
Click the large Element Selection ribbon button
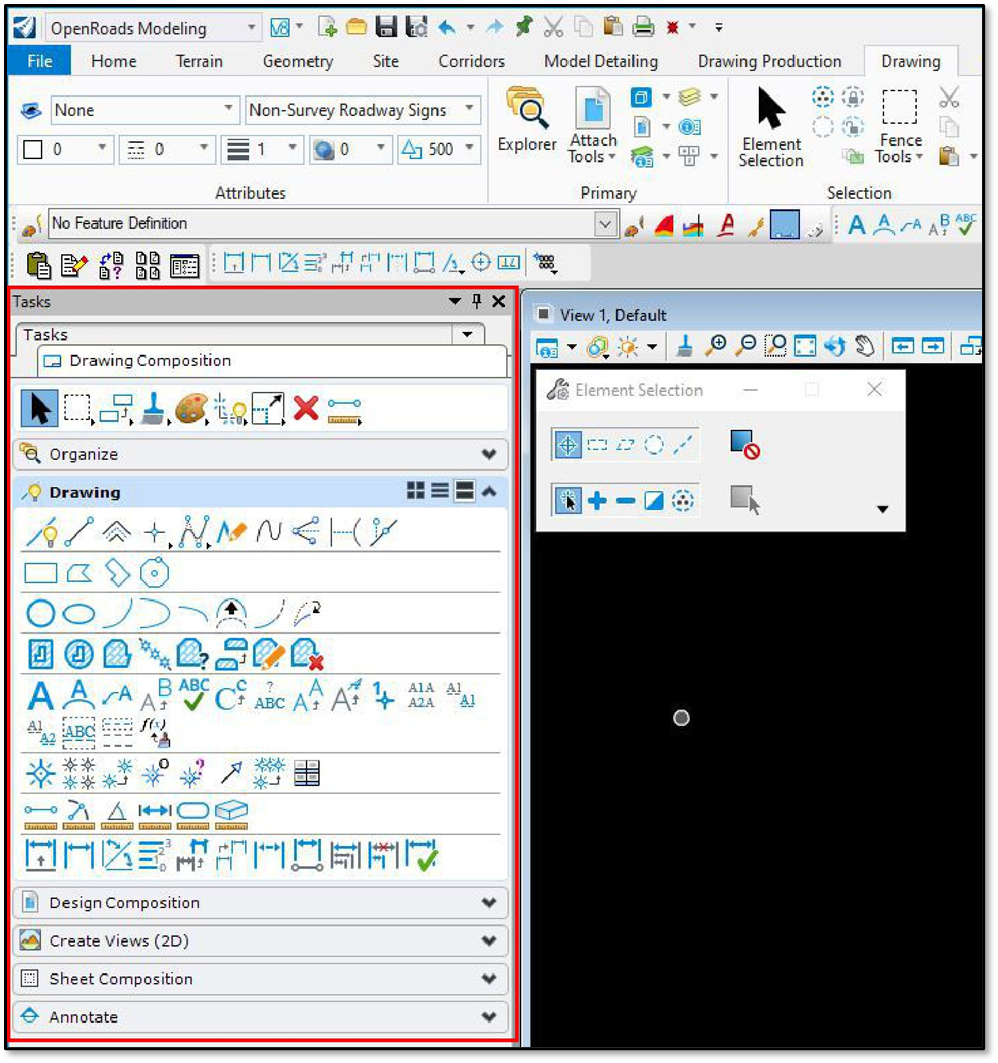[x=771, y=127]
